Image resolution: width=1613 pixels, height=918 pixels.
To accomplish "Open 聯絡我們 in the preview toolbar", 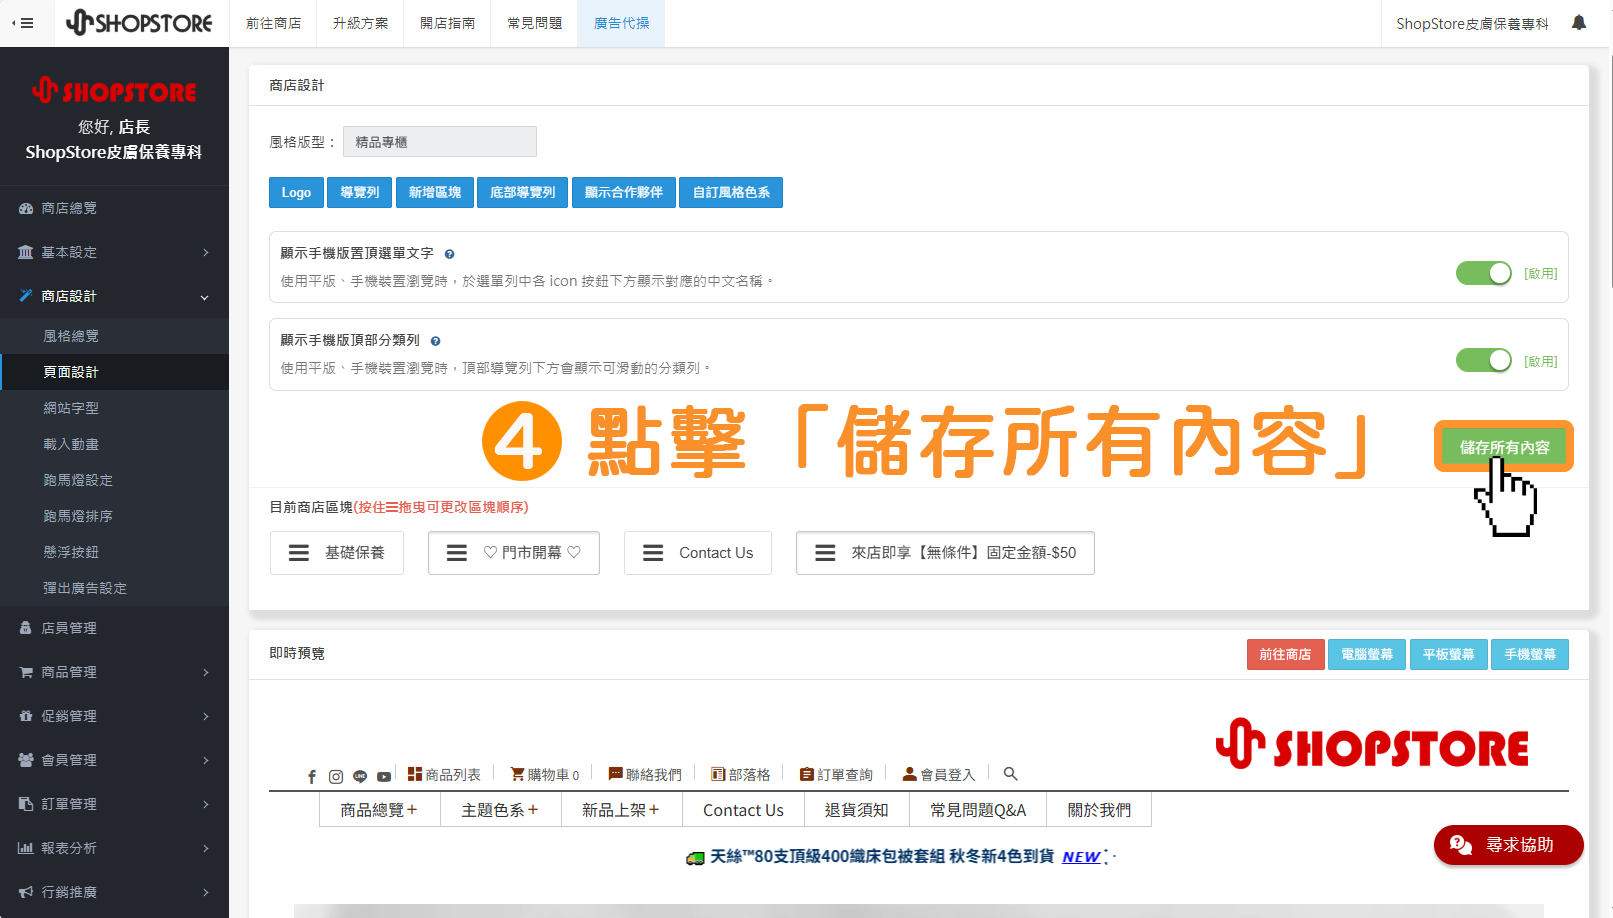I will 645,774.
